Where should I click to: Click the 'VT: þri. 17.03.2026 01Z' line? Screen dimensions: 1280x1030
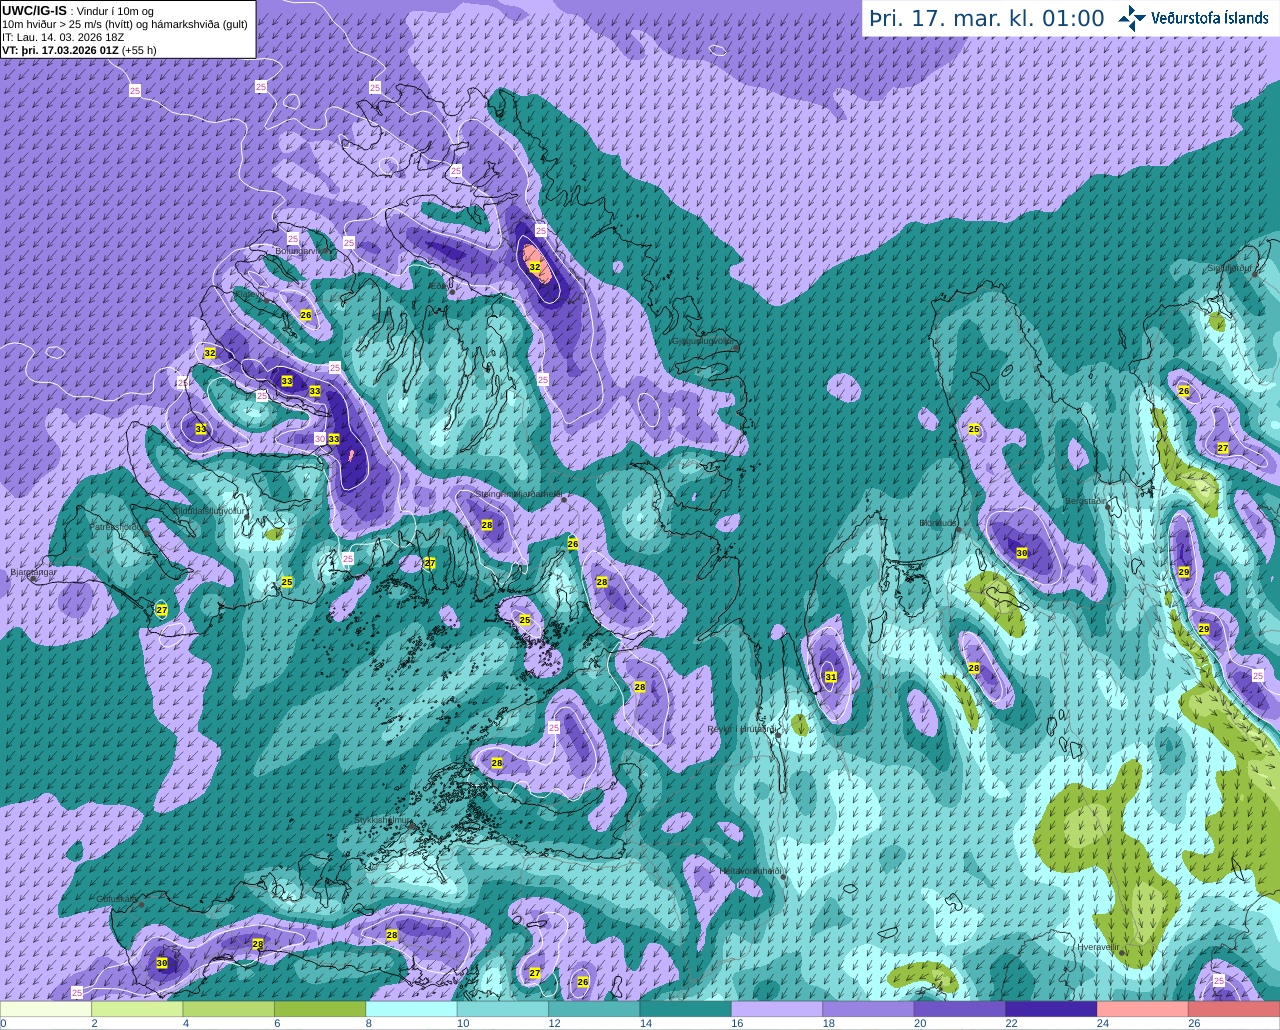(x=60, y=50)
